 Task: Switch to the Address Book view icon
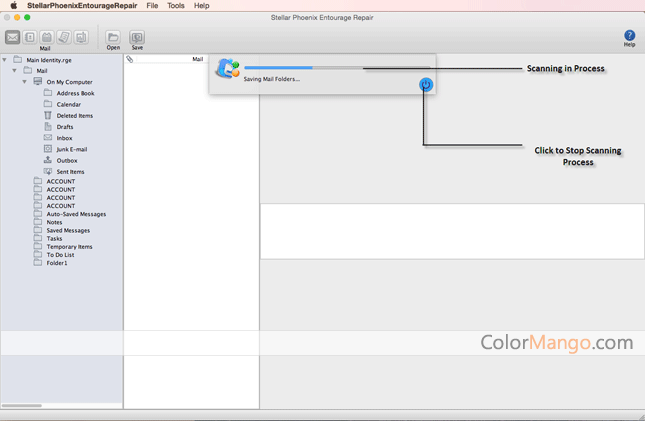30,37
